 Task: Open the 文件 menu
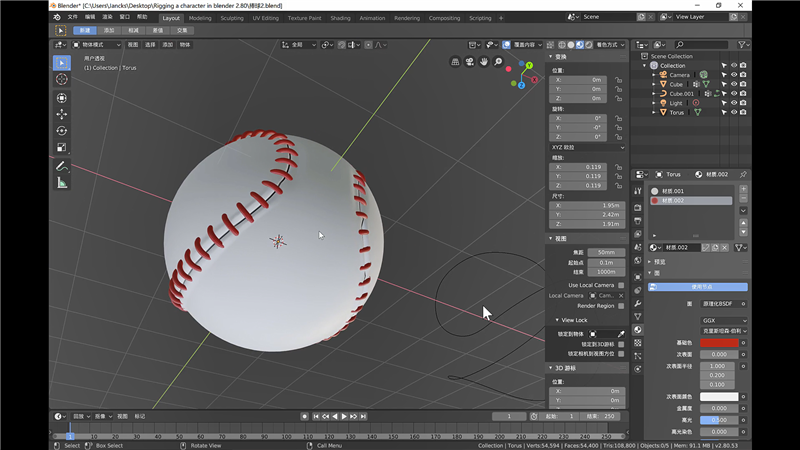73,17
